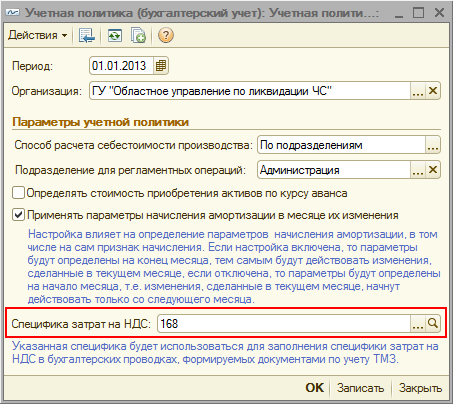Open the Действия dropdown menu
This screenshot has width=453, height=404.
38,35
